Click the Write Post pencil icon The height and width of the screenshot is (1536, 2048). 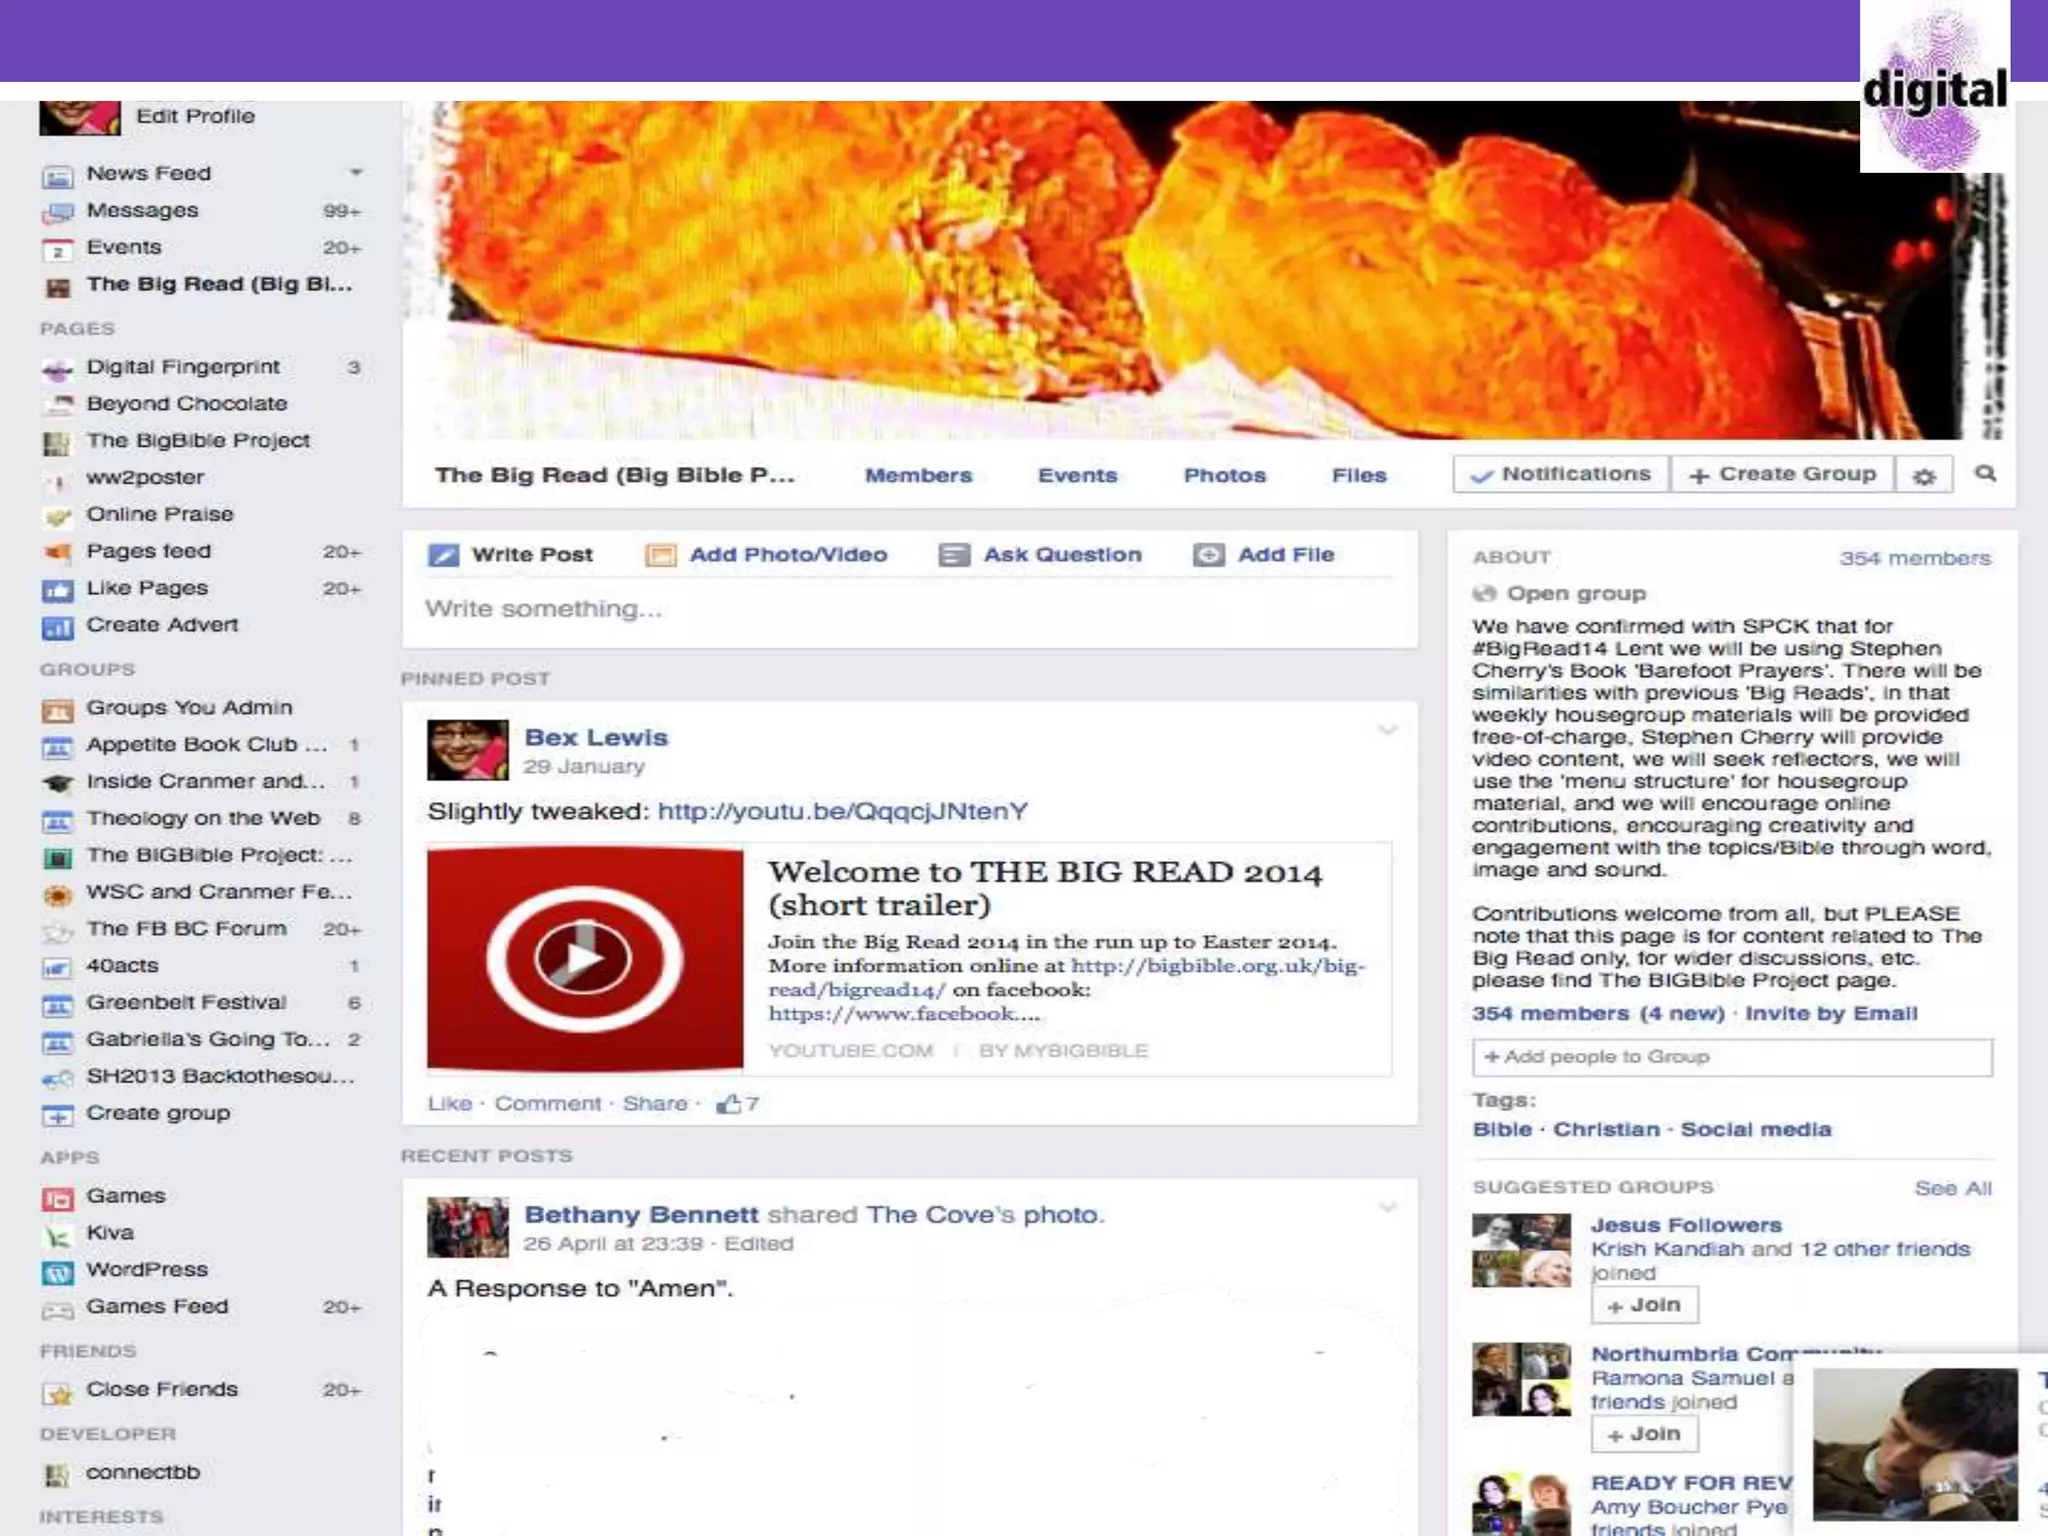(x=443, y=555)
